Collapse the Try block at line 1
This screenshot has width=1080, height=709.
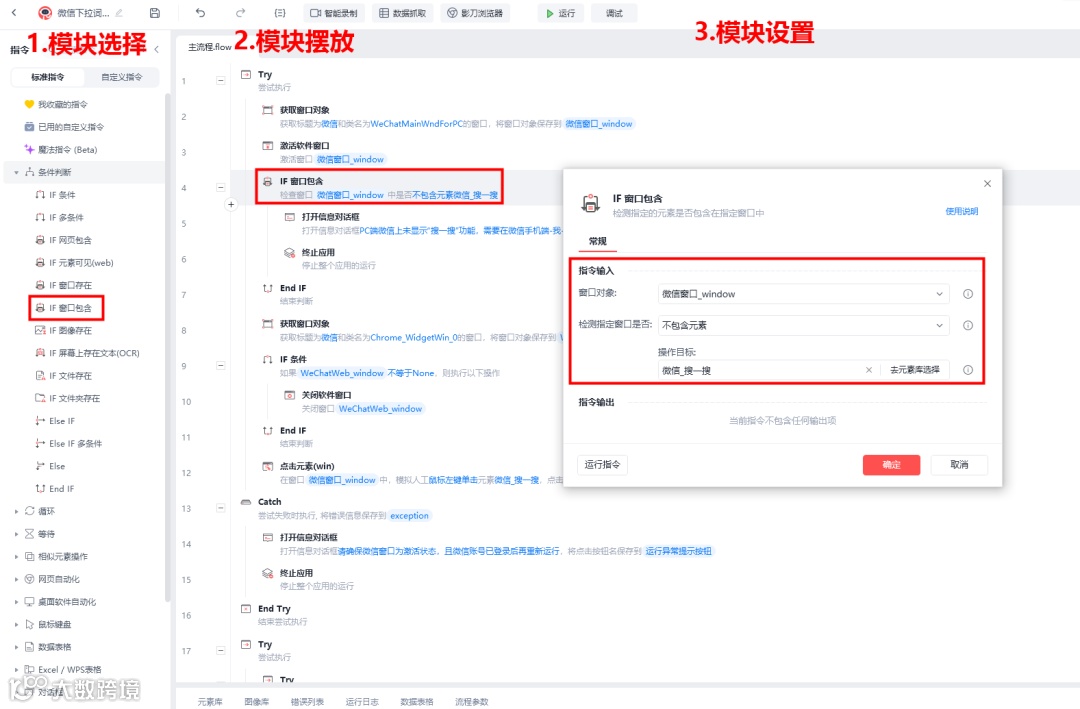coord(220,81)
